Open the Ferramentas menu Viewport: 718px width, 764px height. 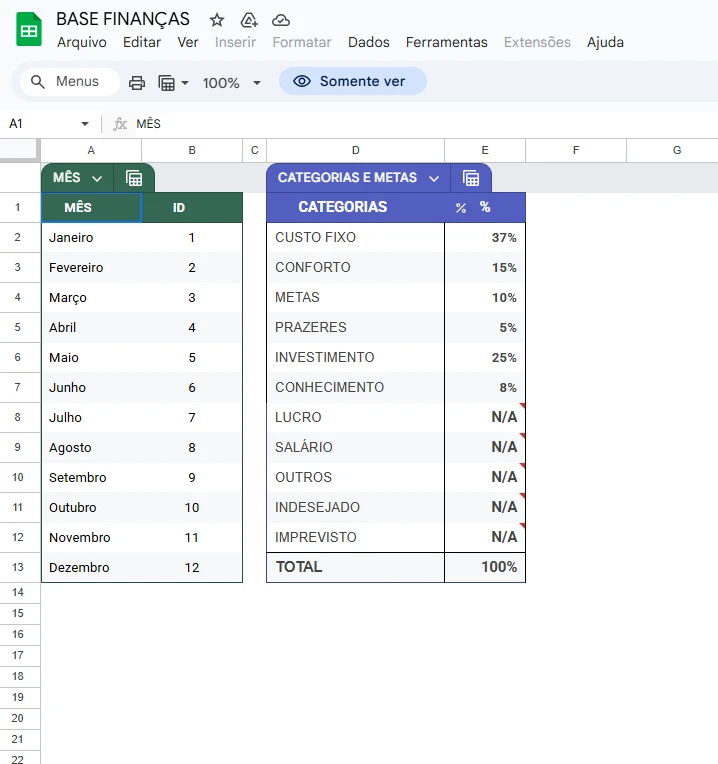tap(446, 42)
